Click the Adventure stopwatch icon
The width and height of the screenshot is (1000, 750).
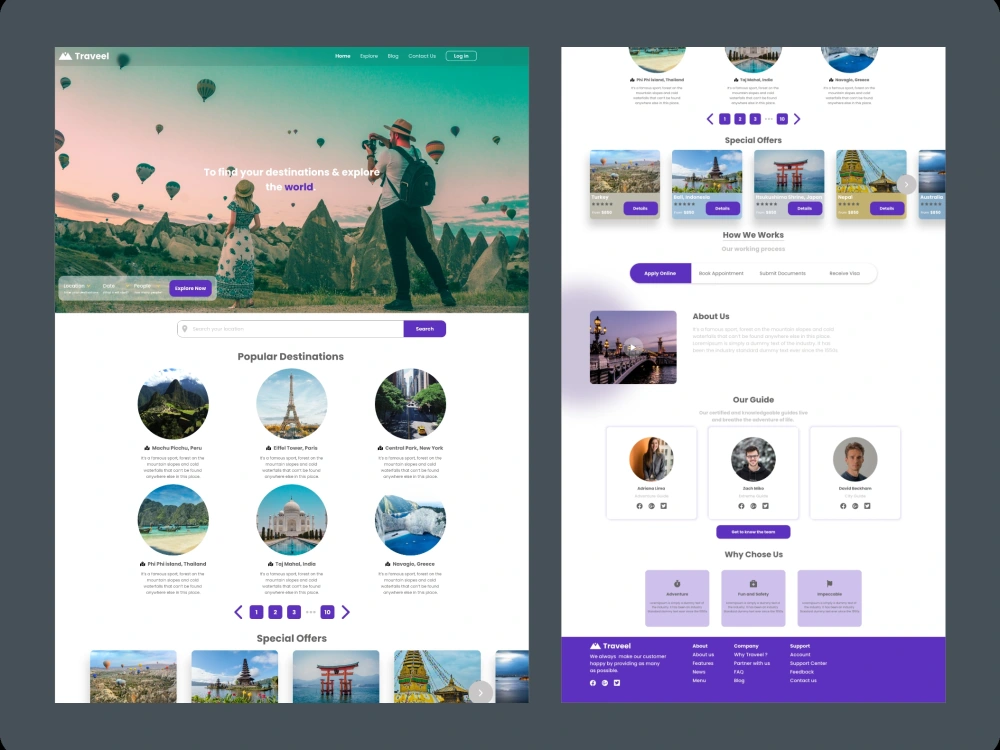pyautogui.click(x=677, y=584)
